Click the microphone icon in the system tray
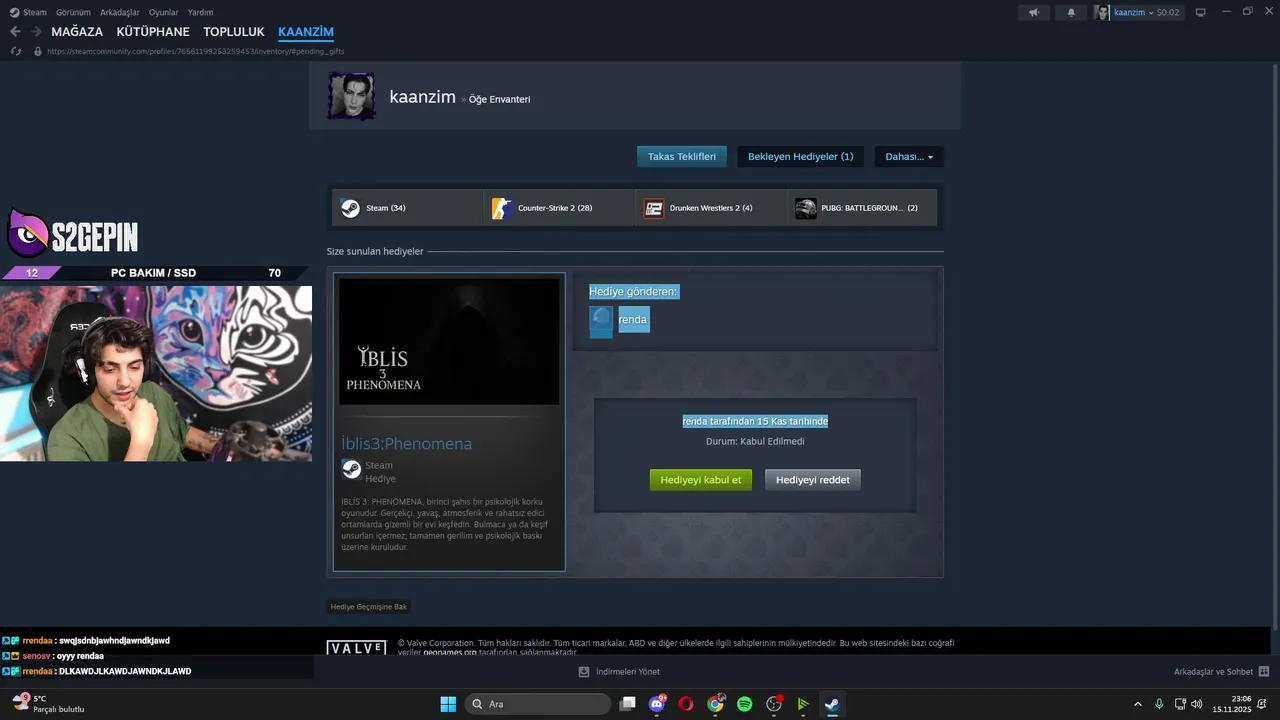 point(1159,704)
